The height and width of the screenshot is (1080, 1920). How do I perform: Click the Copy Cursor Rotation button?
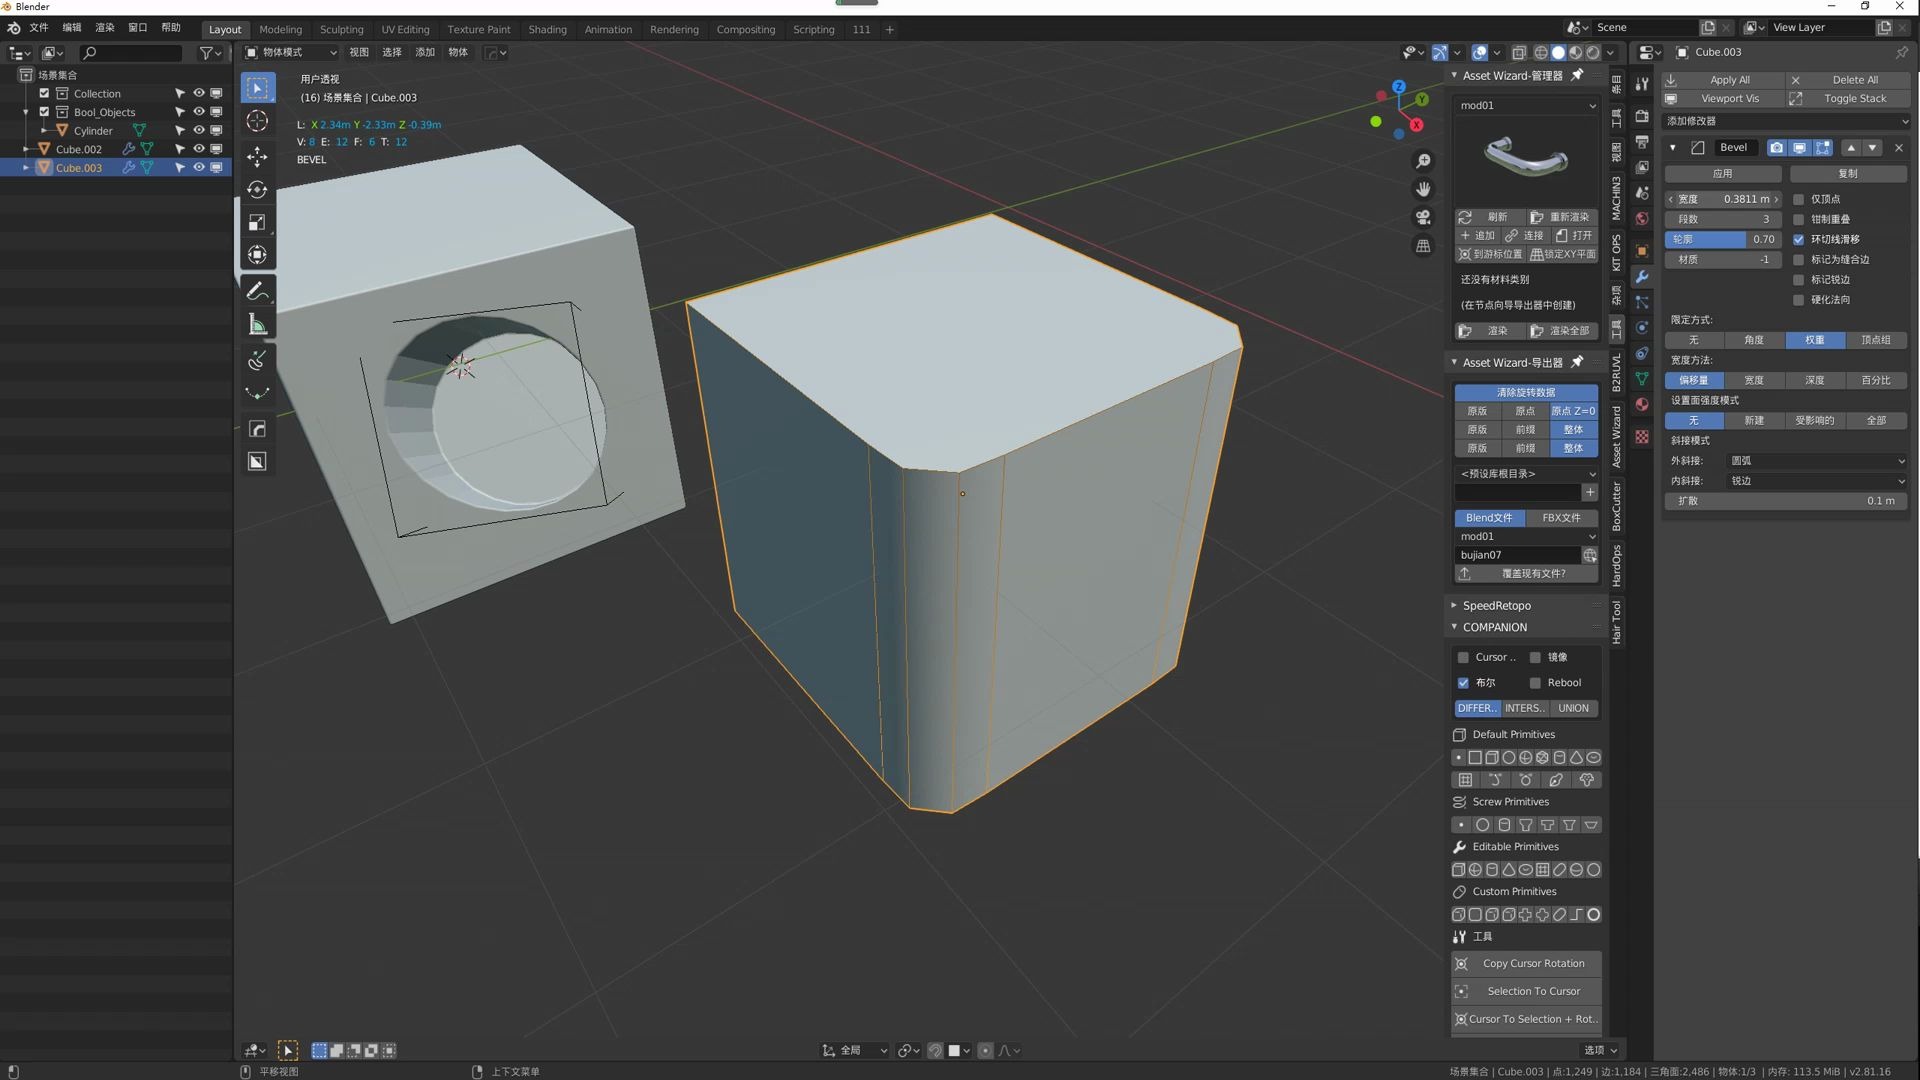[1532, 964]
